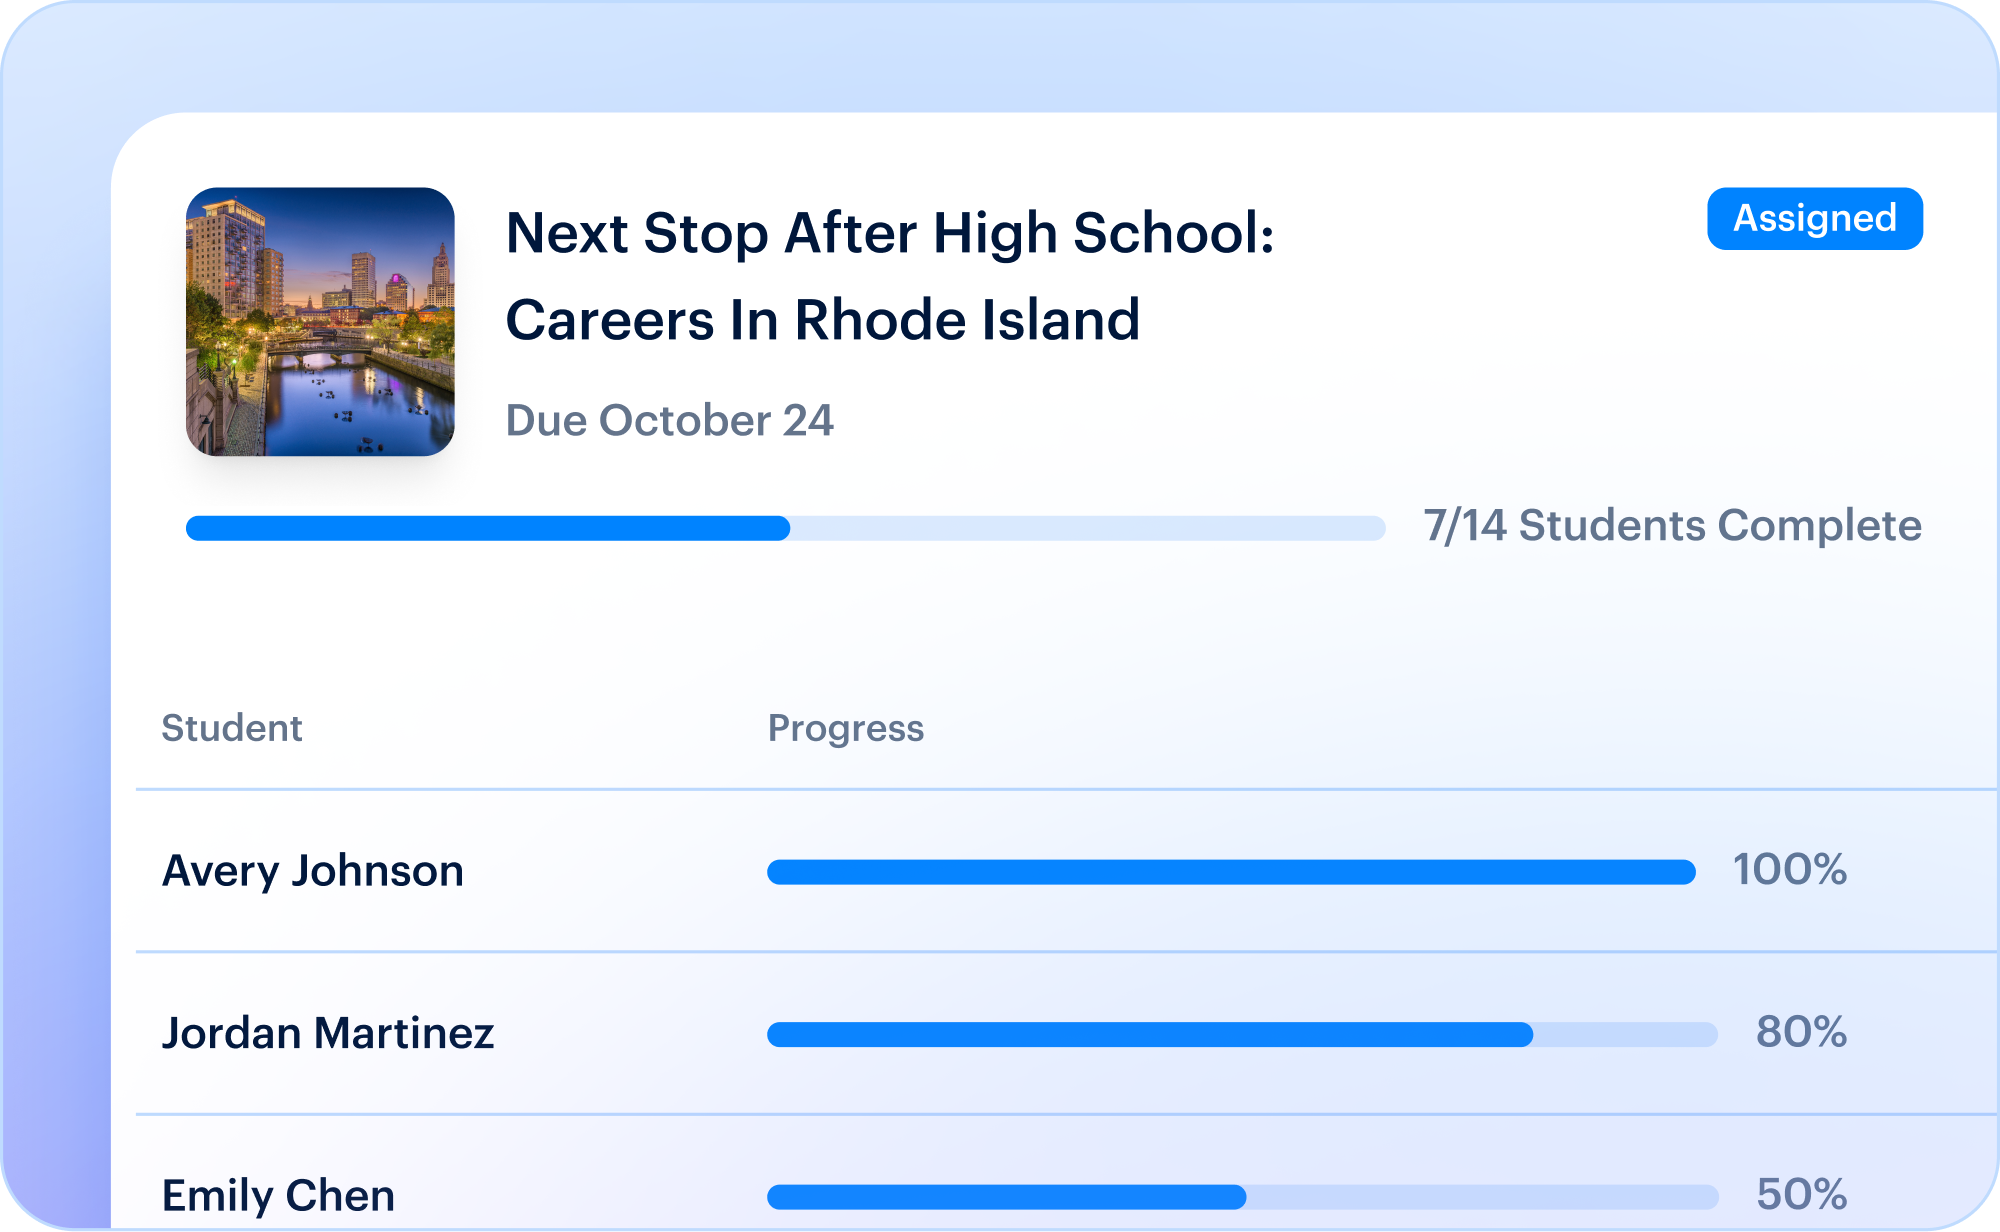
Task: Click the Careers In Rhode Island title line
Action: coord(823,320)
